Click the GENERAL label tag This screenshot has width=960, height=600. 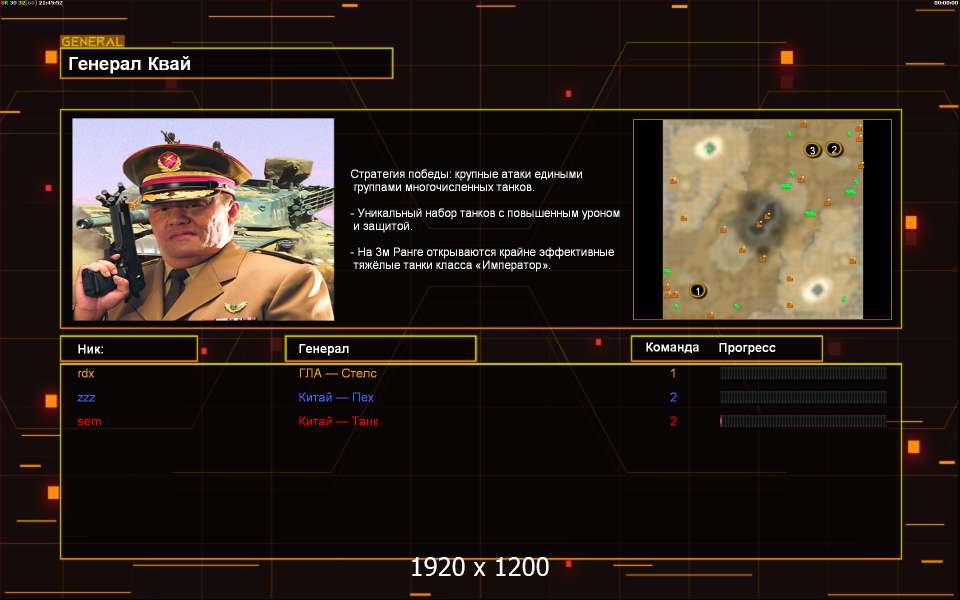92,42
